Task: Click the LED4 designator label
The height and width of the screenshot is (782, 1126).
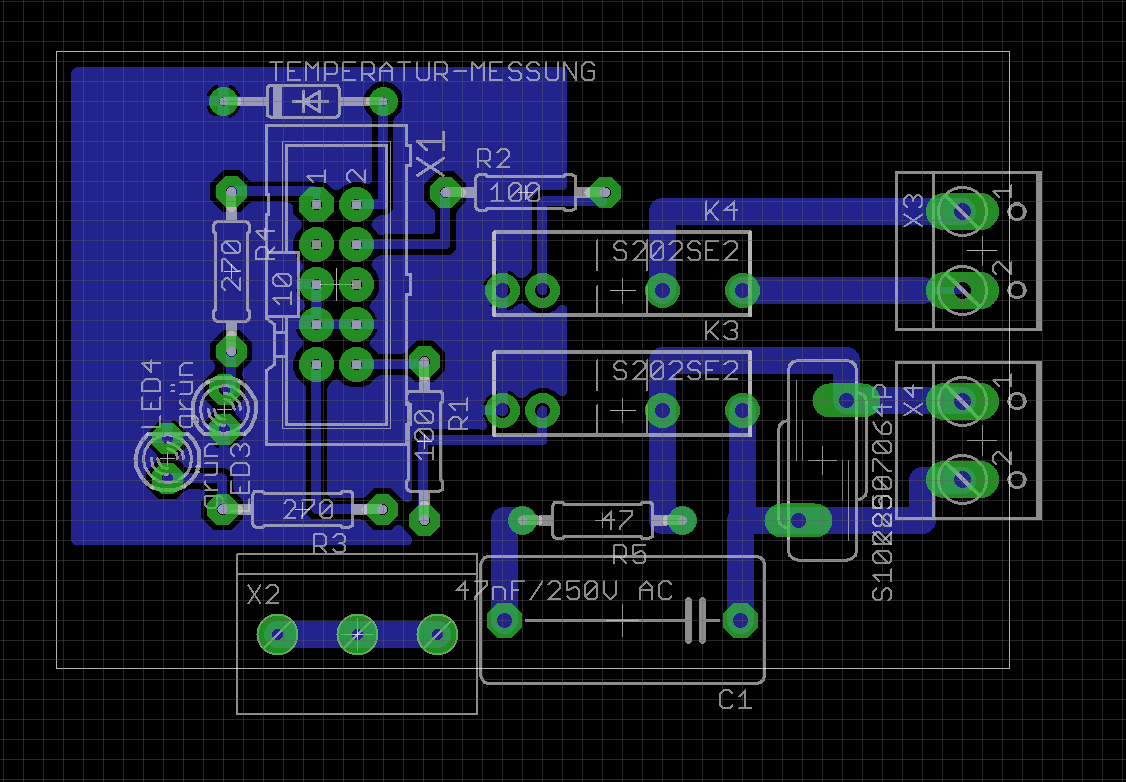Action: pos(153,396)
